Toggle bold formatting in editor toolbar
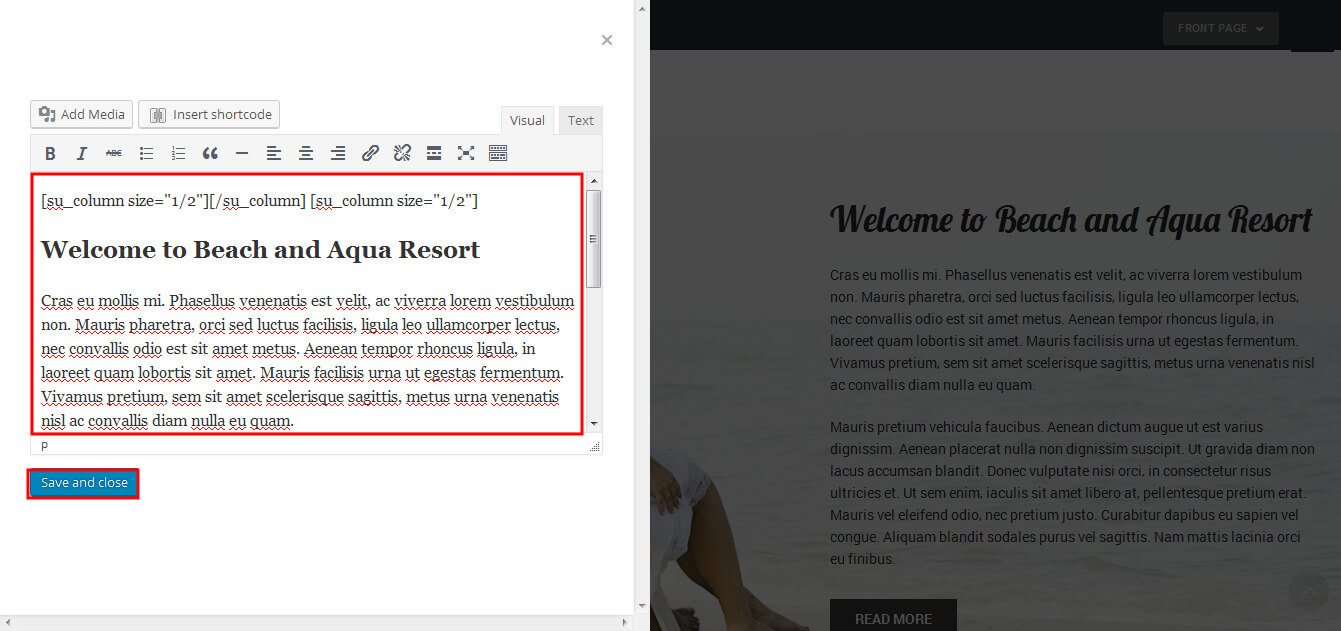Screen dimensions: 1341x631 point(50,153)
